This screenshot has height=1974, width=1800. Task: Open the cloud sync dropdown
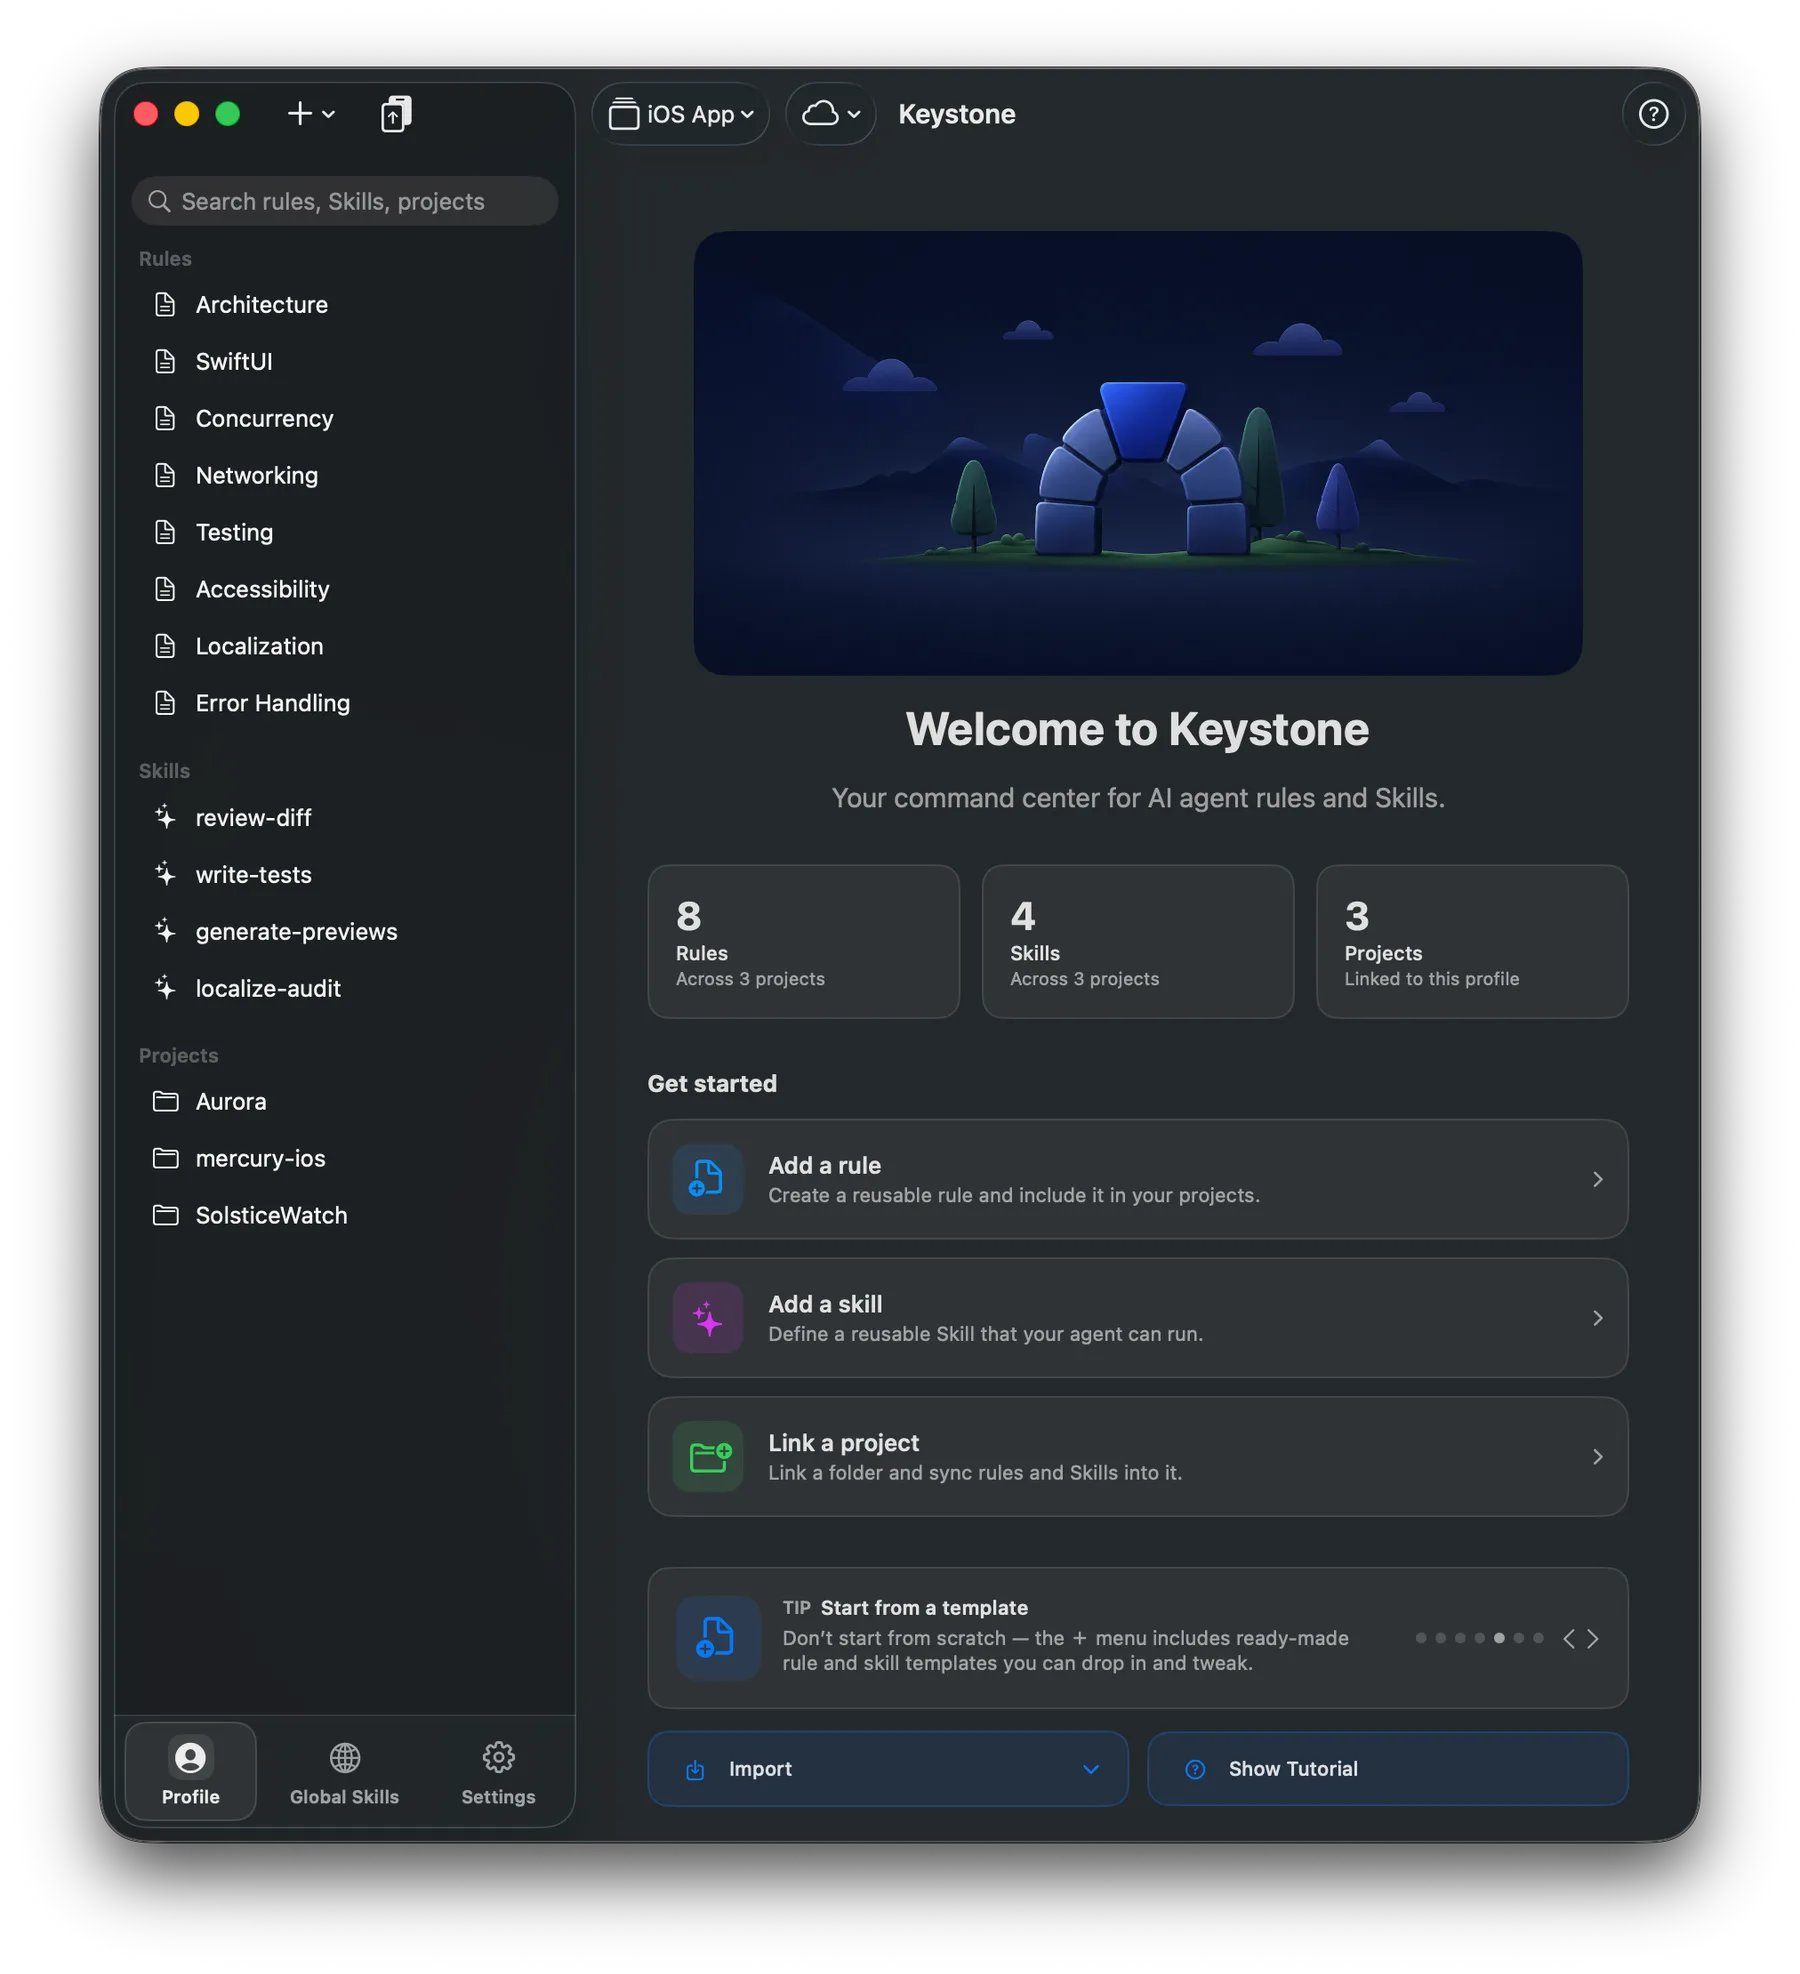831,114
